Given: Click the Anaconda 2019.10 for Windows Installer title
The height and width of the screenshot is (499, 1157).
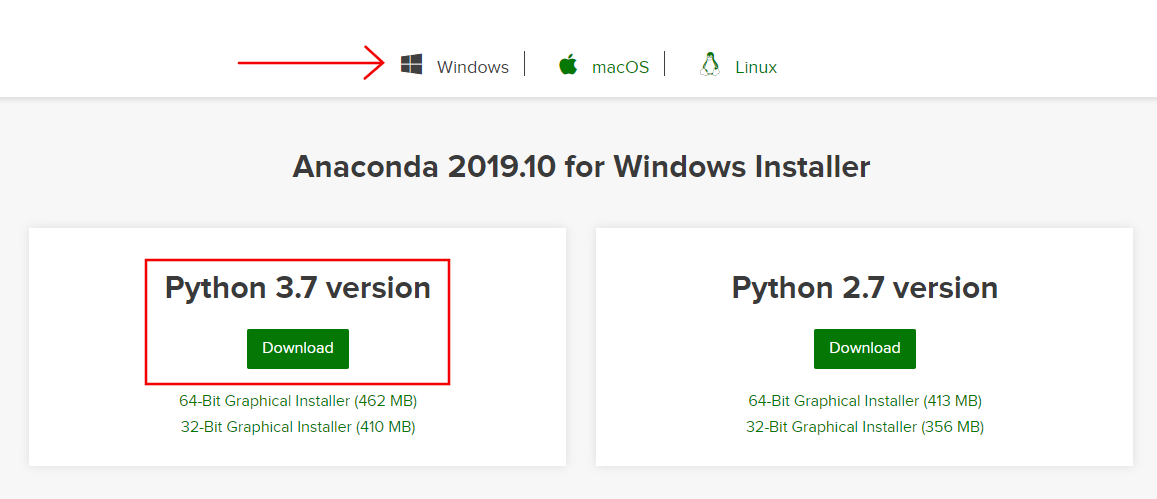Looking at the screenshot, I should coord(581,166).
